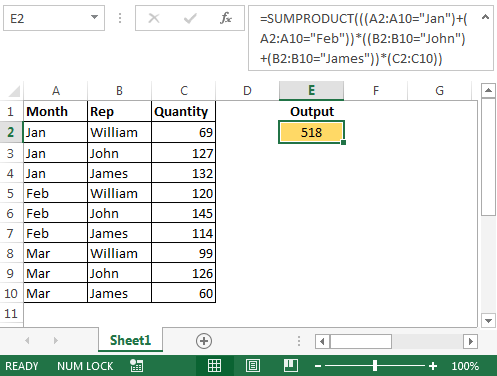Click the macro recording icon in status bar
Viewport: 497px width, 376px height.
coord(136,366)
